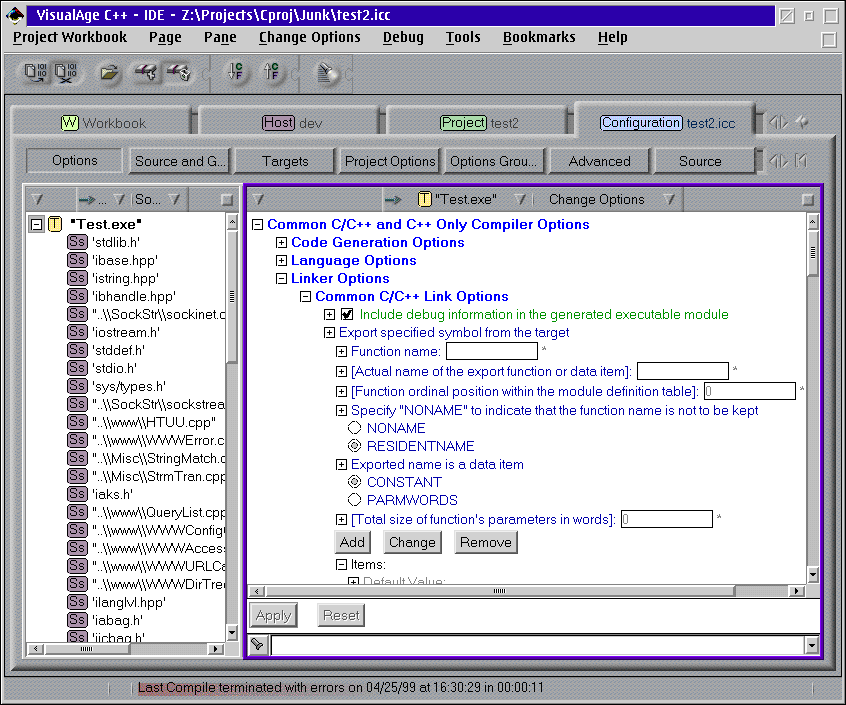Click the Reset button
846x705 pixels.
click(341, 615)
